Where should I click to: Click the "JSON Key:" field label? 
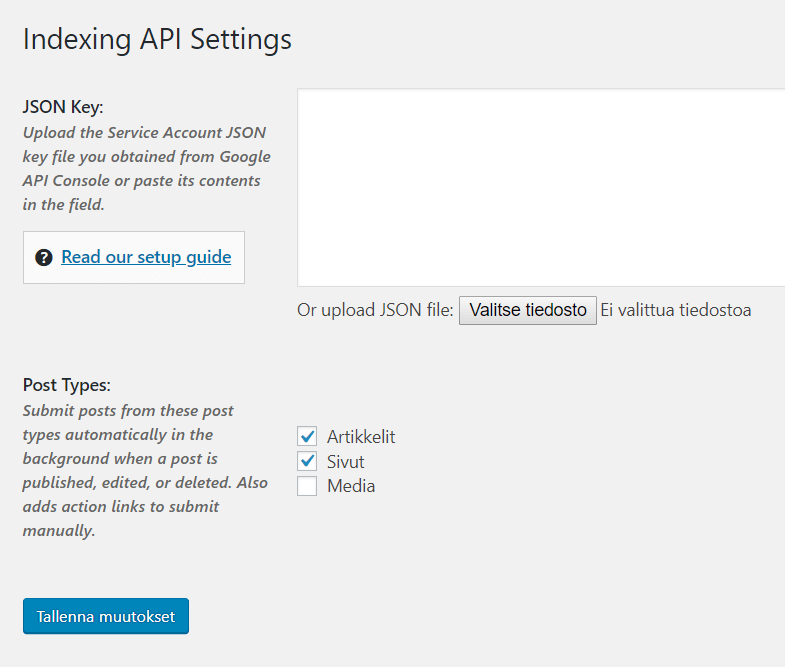click(x=63, y=107)
